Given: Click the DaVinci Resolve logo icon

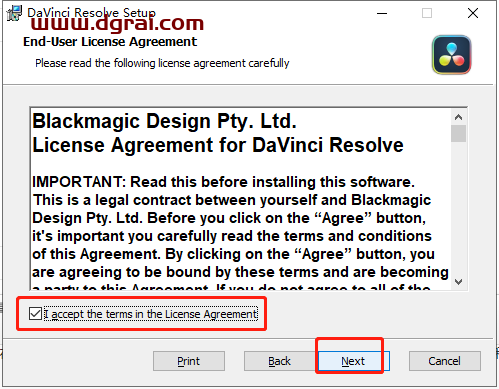Looking at the screenshot, I should pos(452,55).
